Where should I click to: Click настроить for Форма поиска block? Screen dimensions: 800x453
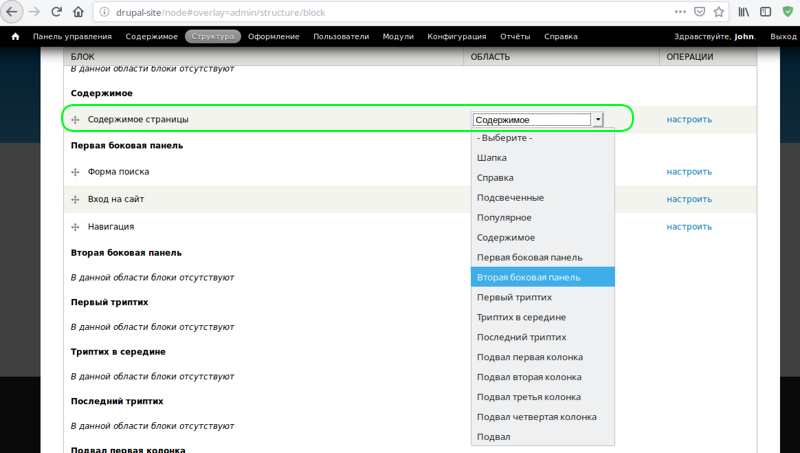[x=689, y=172]
